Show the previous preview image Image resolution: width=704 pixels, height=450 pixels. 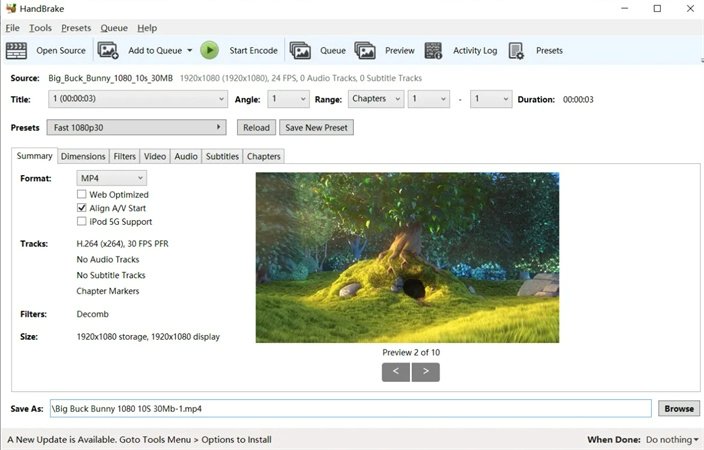396,372
